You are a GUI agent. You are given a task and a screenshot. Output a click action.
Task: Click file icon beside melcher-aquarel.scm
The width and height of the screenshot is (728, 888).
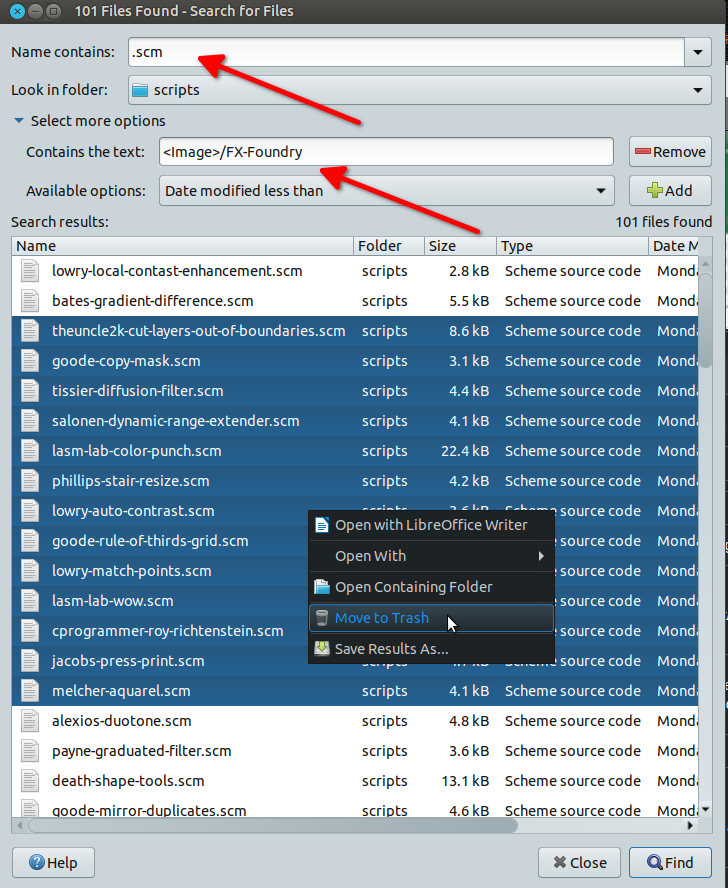30,691
